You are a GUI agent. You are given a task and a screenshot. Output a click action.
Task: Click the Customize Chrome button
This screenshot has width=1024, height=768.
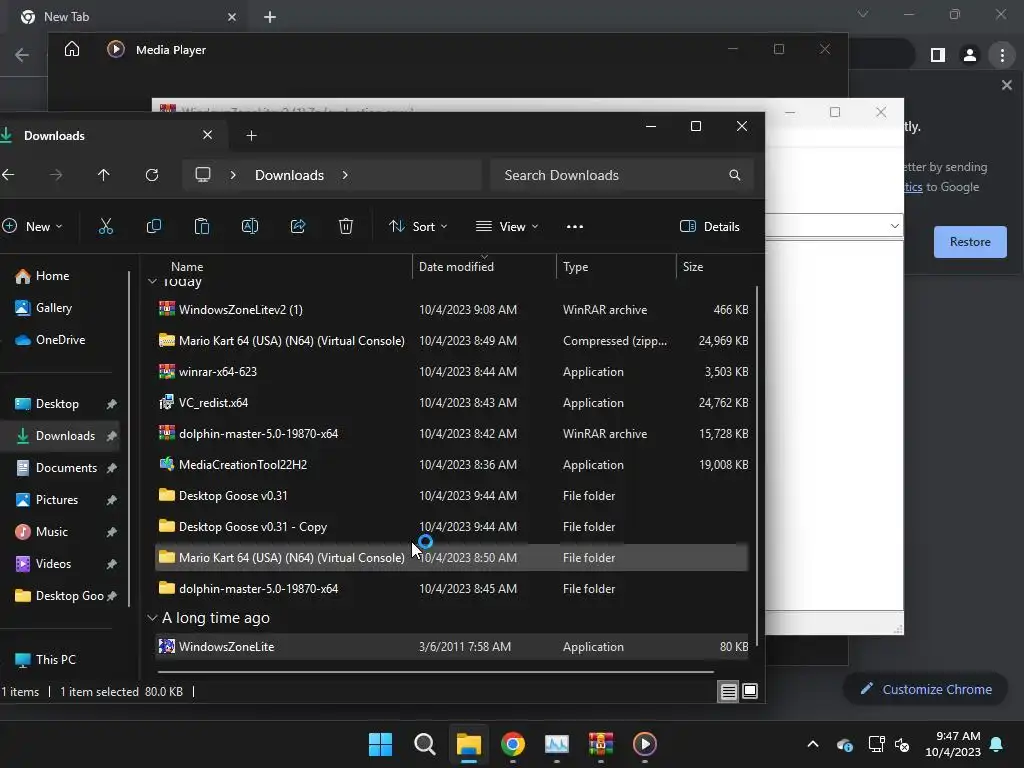925,689
